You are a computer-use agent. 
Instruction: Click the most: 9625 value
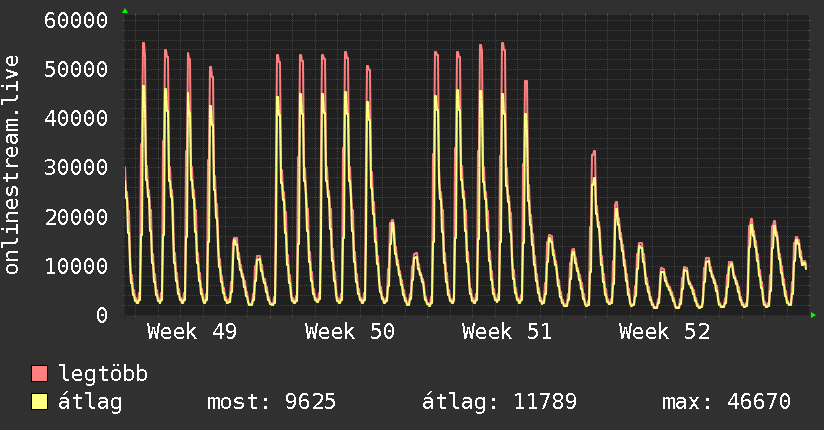(x=271, y=402)
